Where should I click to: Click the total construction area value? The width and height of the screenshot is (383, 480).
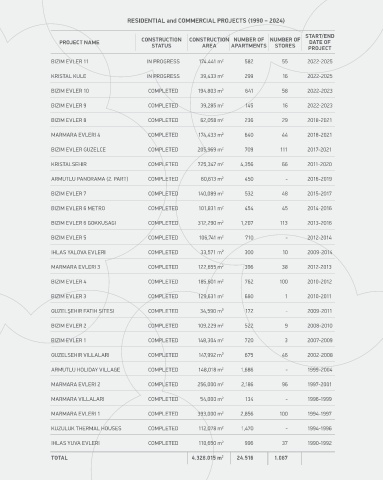point(207,458)
